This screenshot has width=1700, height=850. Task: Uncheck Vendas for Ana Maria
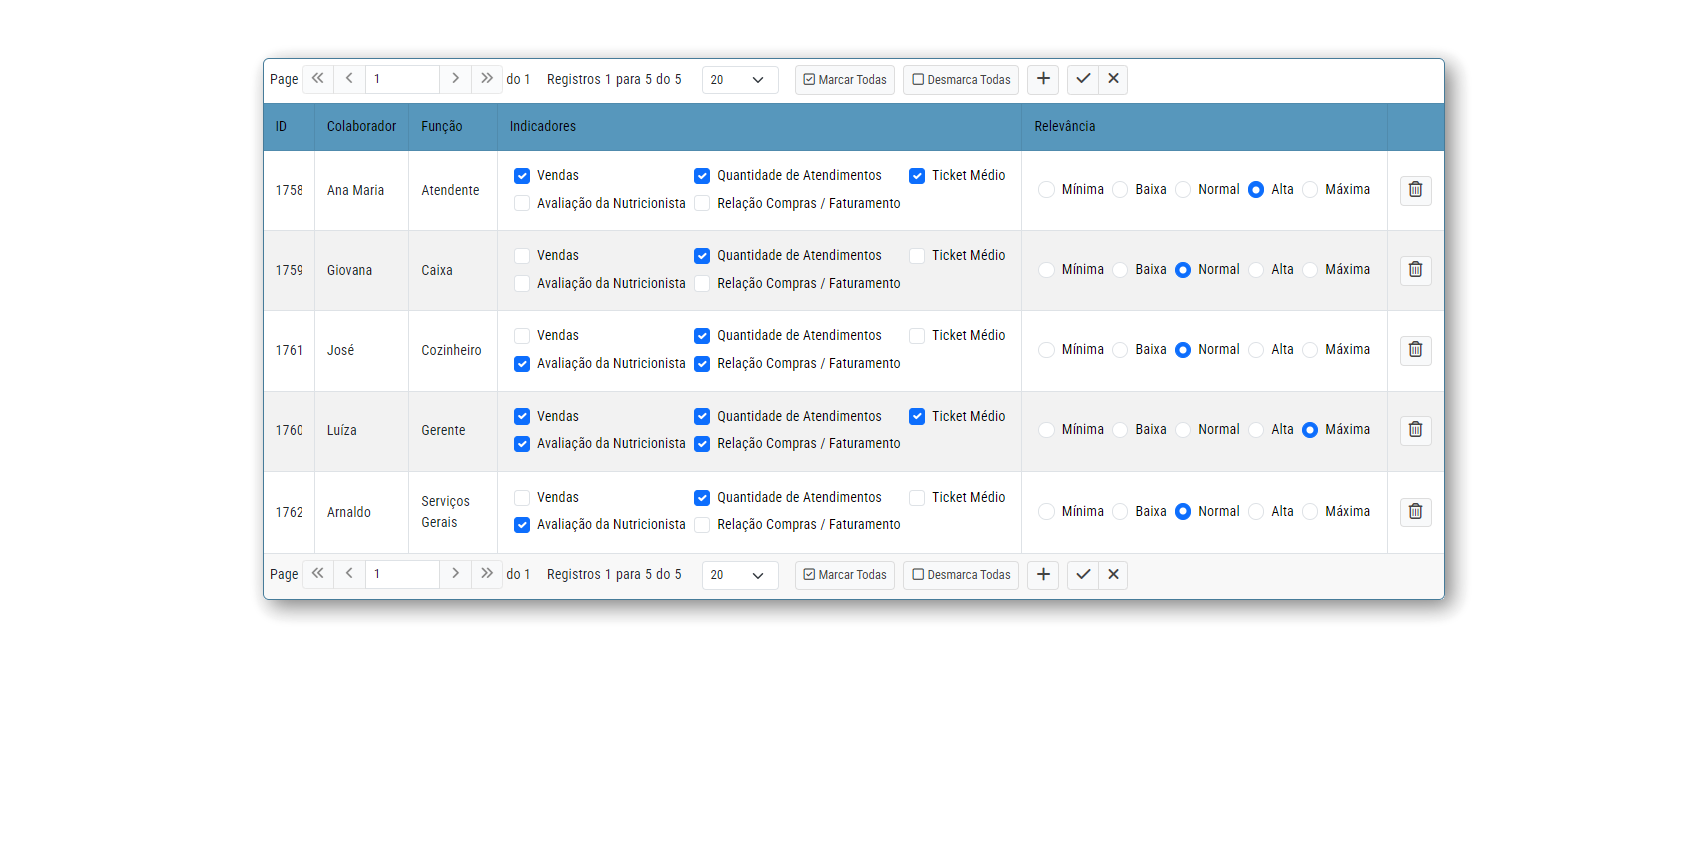click(x=522, y=176)
